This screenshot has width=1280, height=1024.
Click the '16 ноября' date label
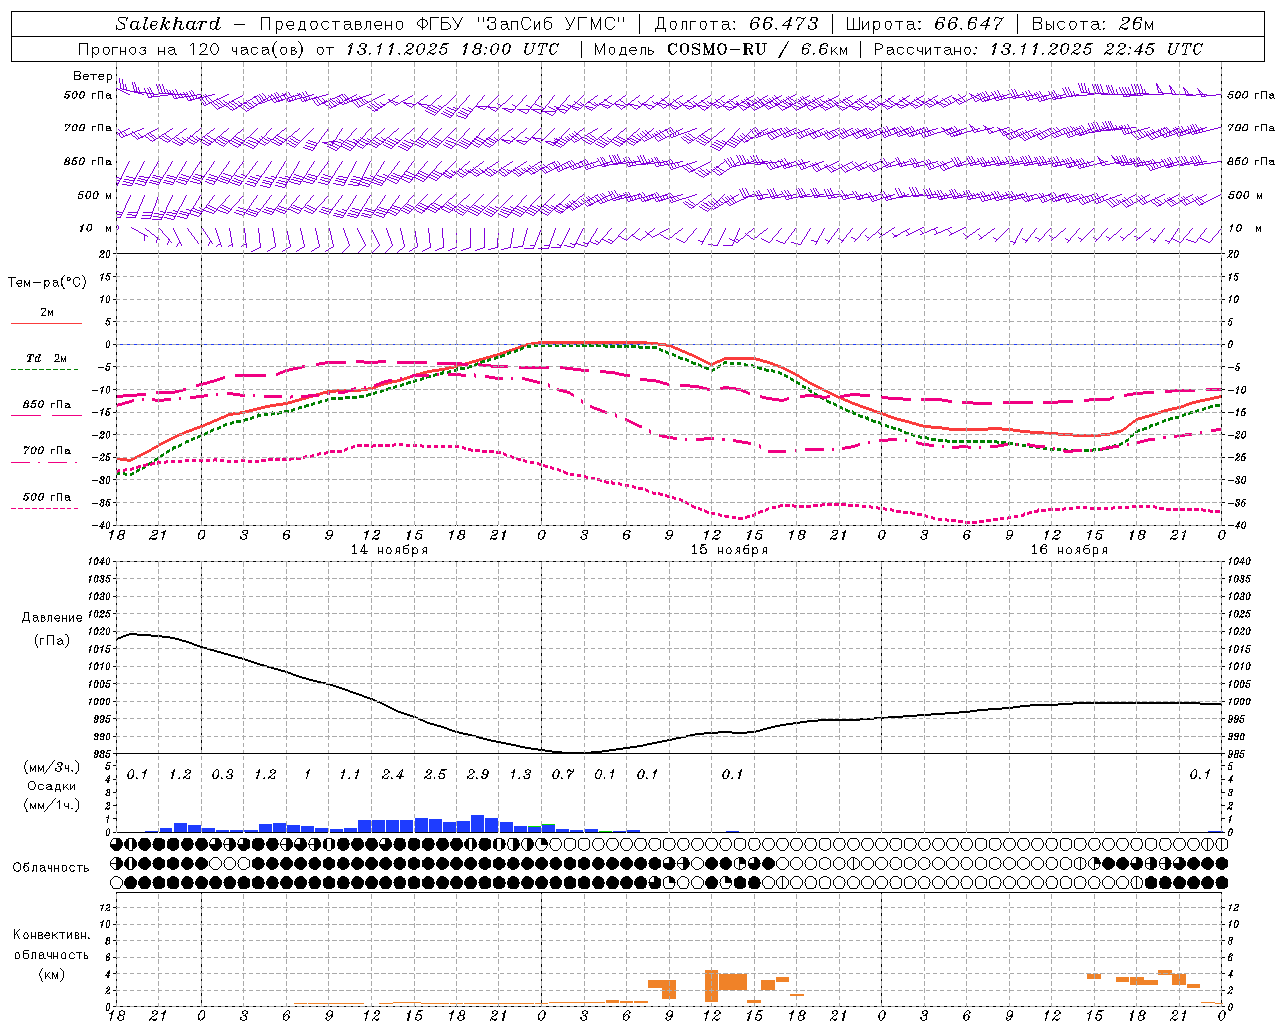click(x=1069, y=550)
